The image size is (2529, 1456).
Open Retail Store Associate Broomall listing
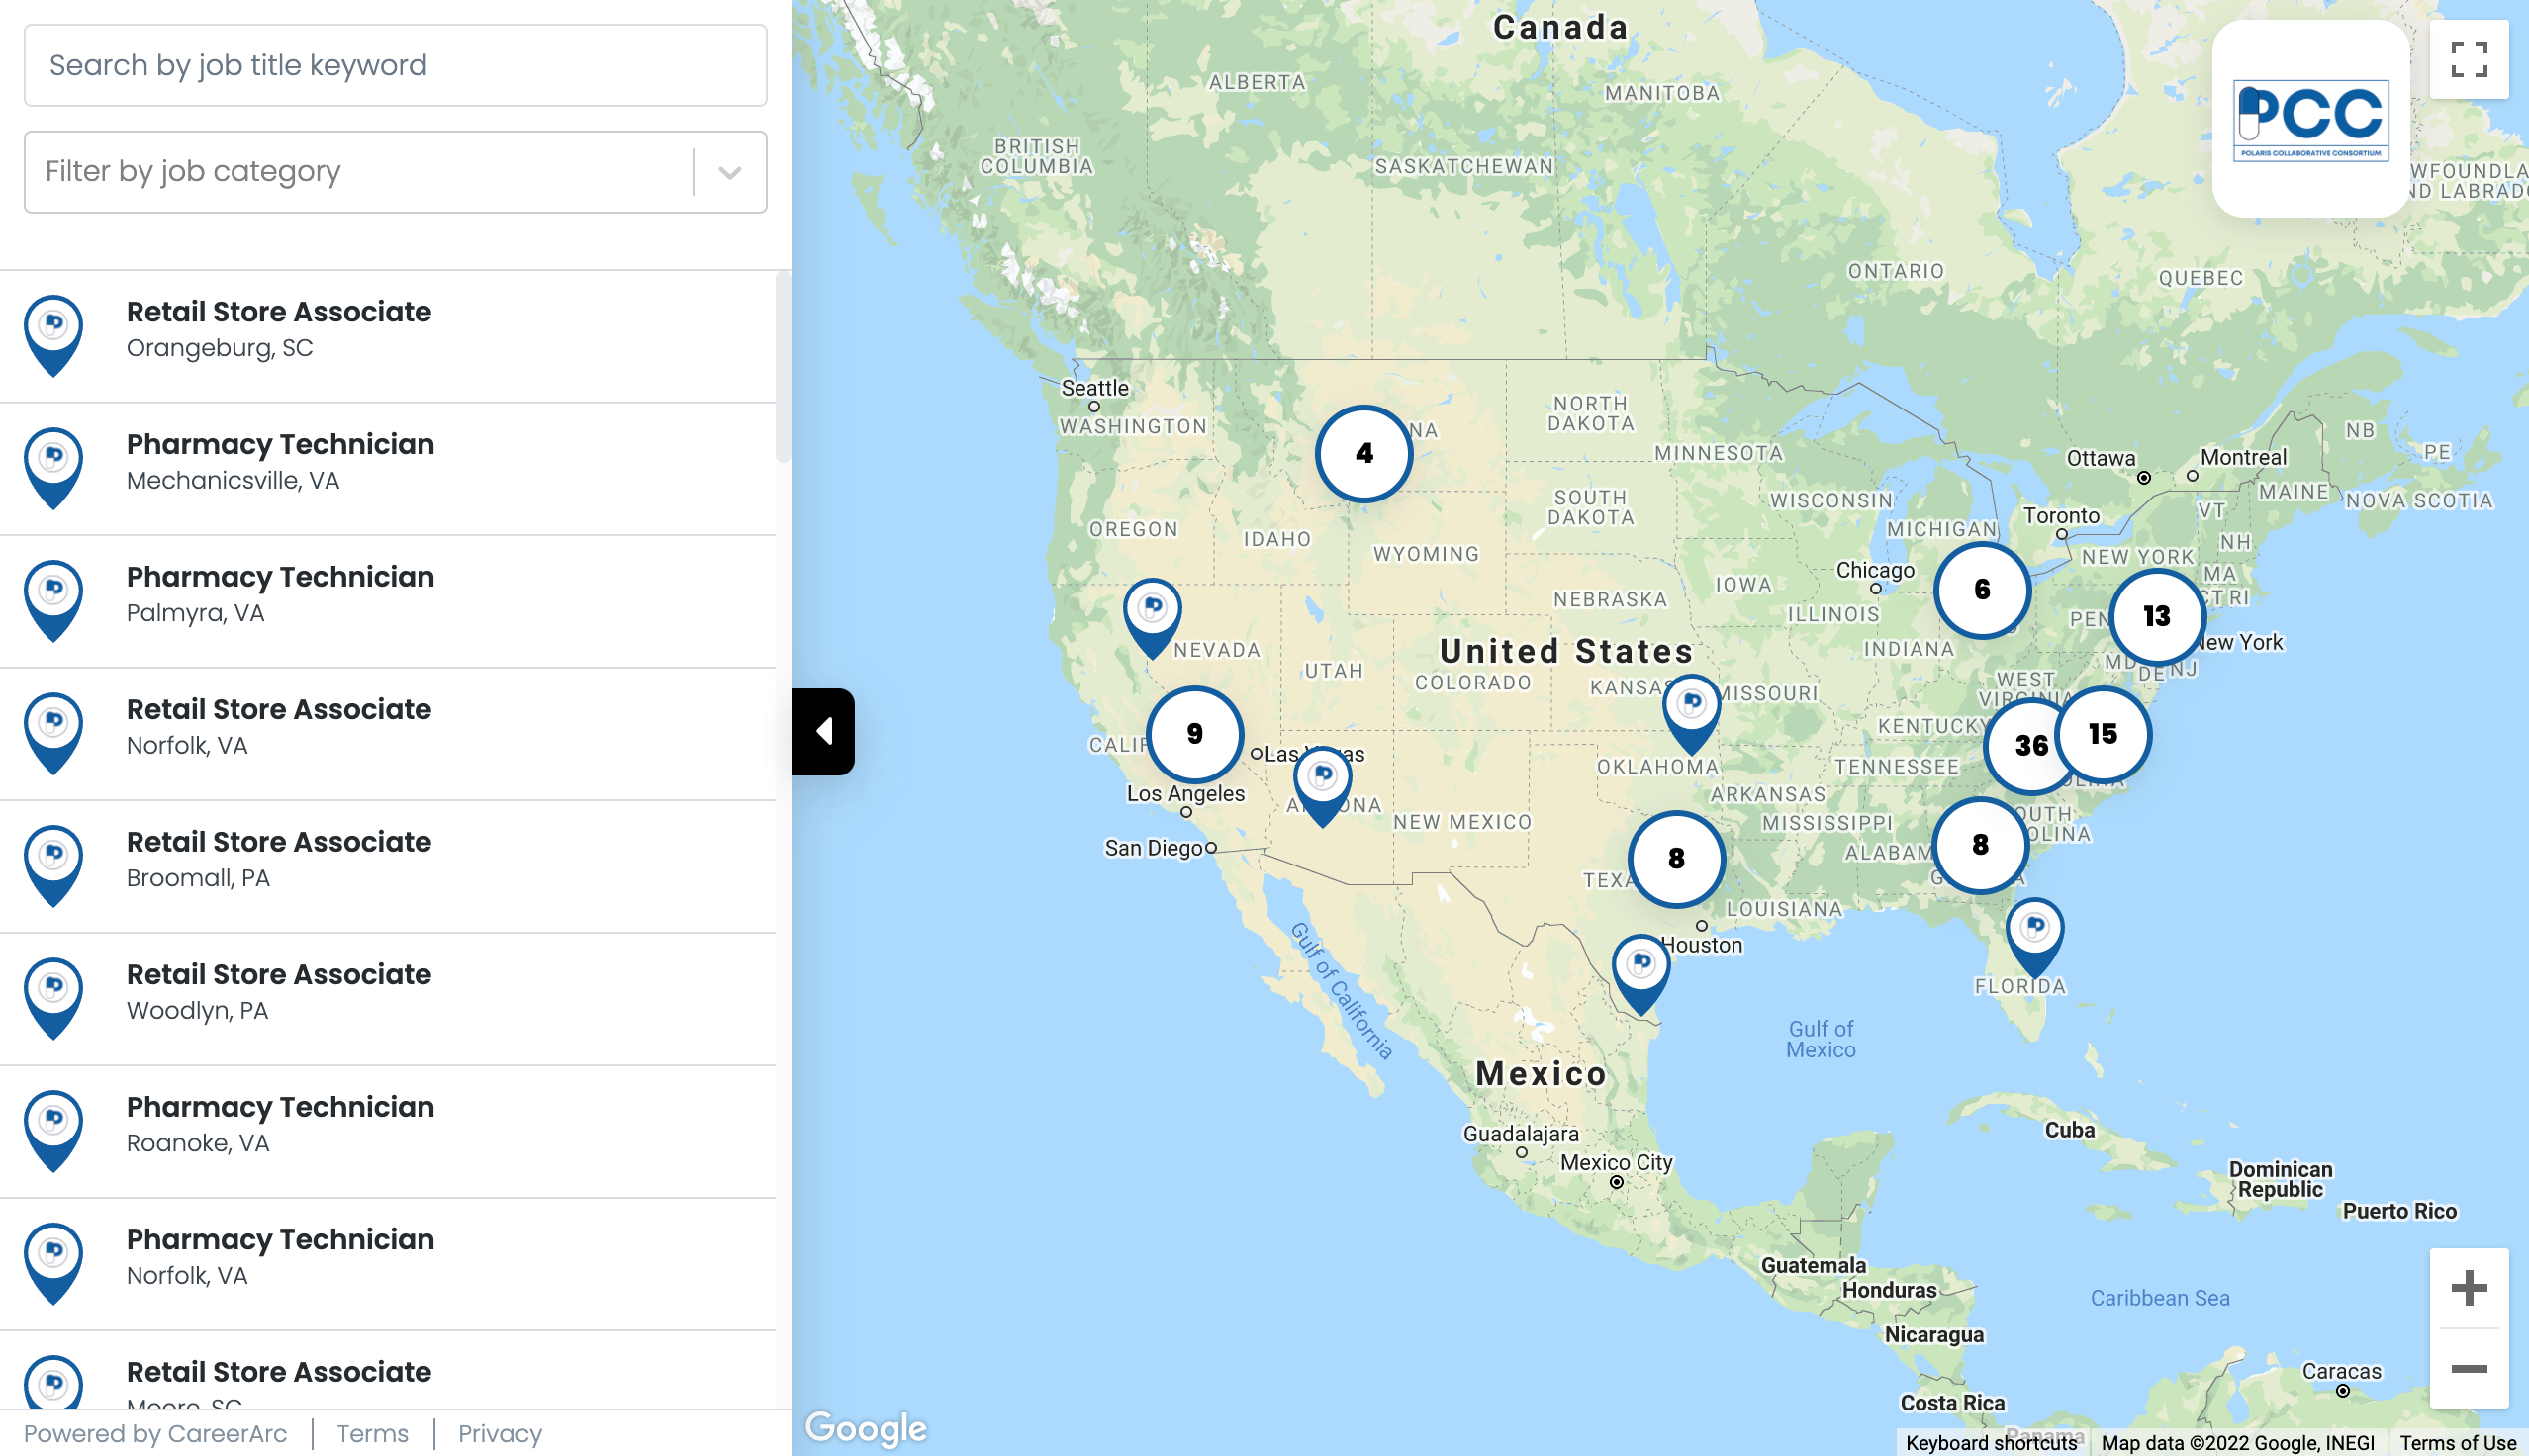pos(388,866)
